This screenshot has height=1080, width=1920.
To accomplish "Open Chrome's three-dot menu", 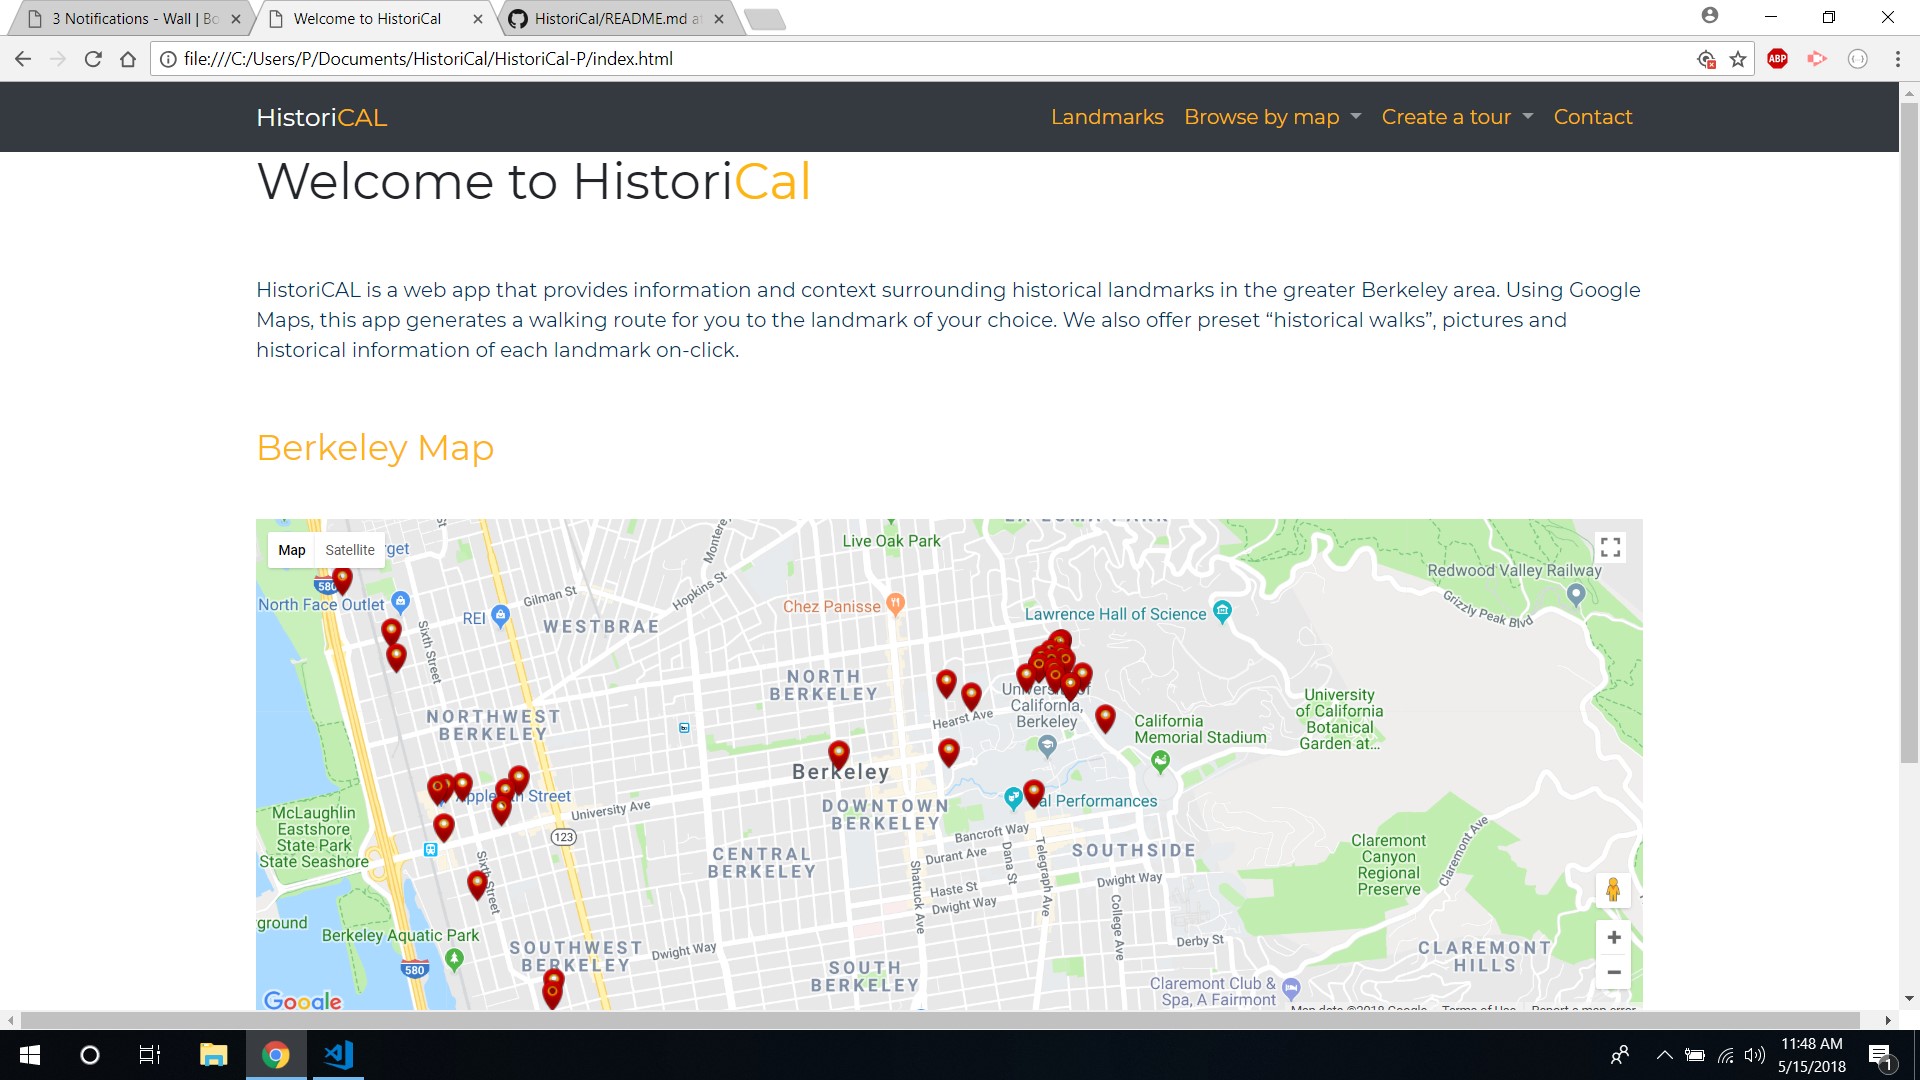I will click(1898, 58).
